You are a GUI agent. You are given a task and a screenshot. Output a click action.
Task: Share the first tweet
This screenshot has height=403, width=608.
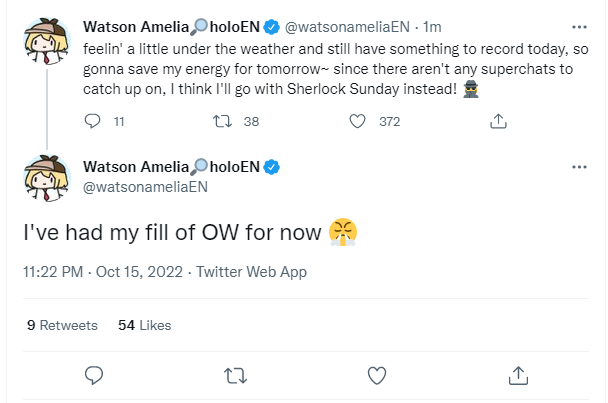497,121
